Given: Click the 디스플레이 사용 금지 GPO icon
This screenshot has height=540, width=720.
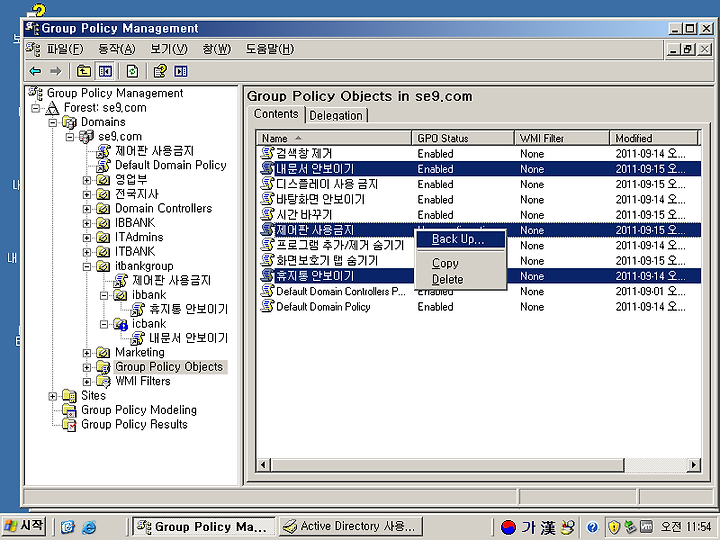Looking at the screenshot, I should click(x=267, y=184).
